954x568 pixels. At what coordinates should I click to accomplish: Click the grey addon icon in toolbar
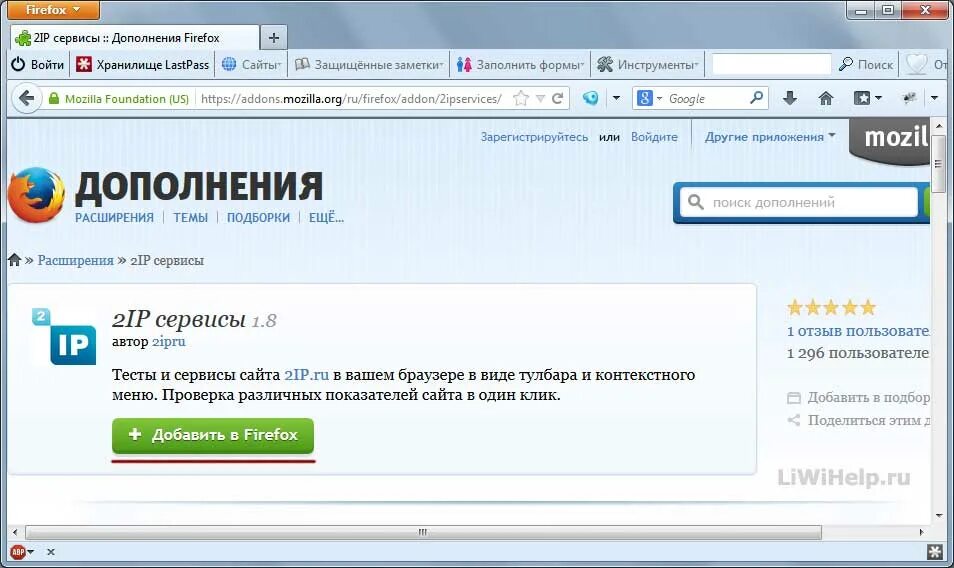tap(910, 98)
